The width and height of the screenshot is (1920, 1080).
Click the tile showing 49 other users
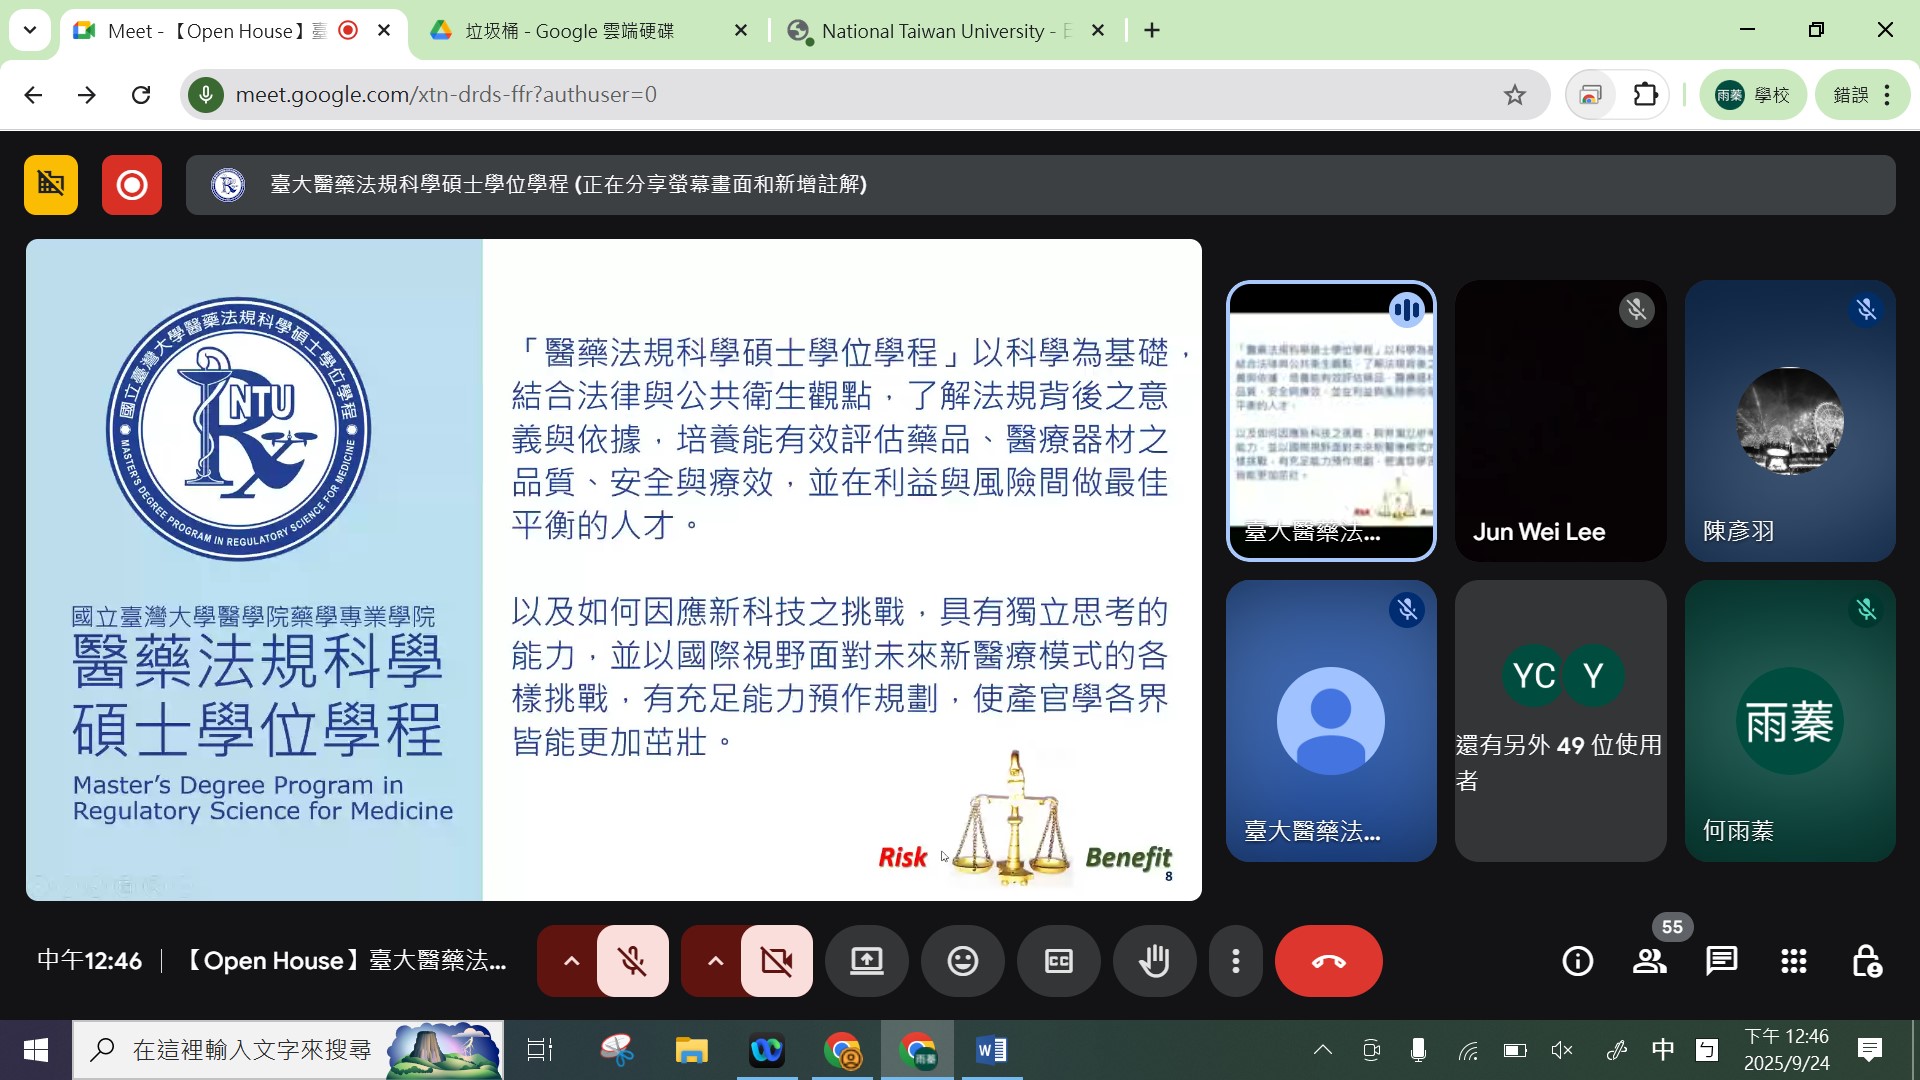coord(1560,720)
